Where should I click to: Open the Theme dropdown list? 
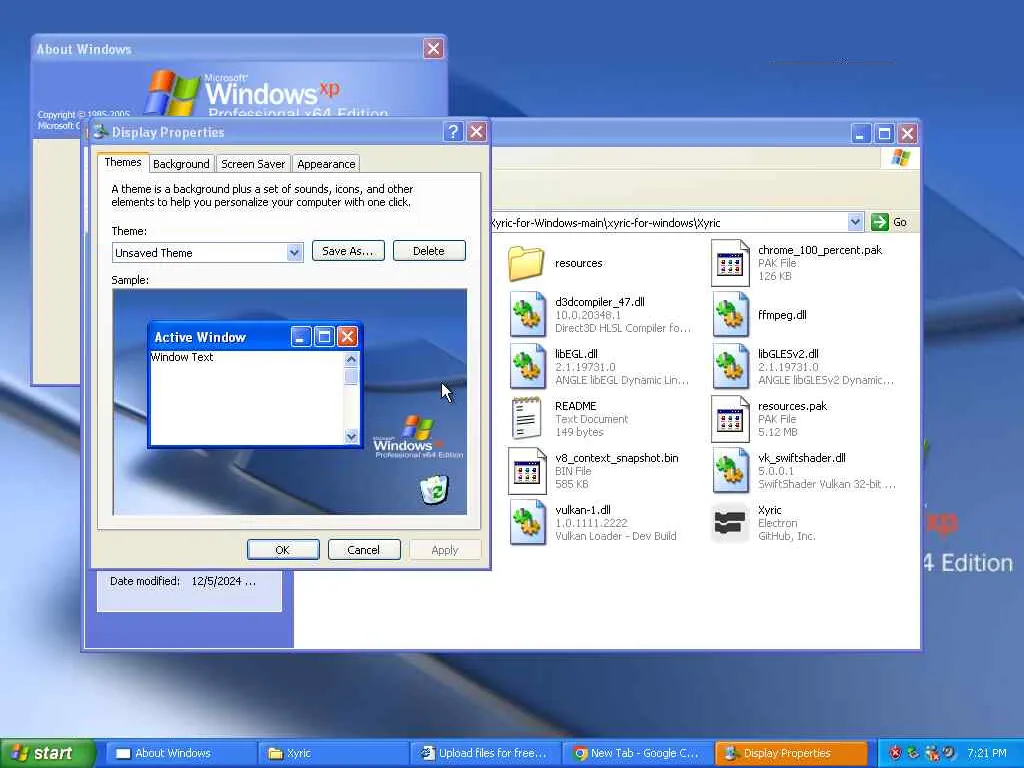295,253
